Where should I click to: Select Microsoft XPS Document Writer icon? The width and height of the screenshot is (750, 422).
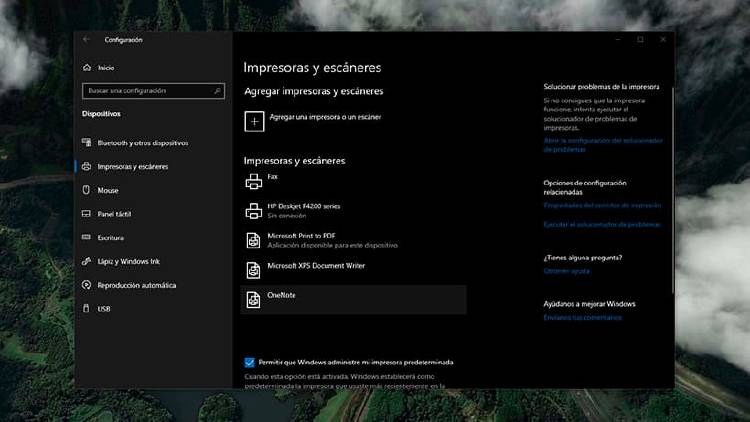(254, 270)
